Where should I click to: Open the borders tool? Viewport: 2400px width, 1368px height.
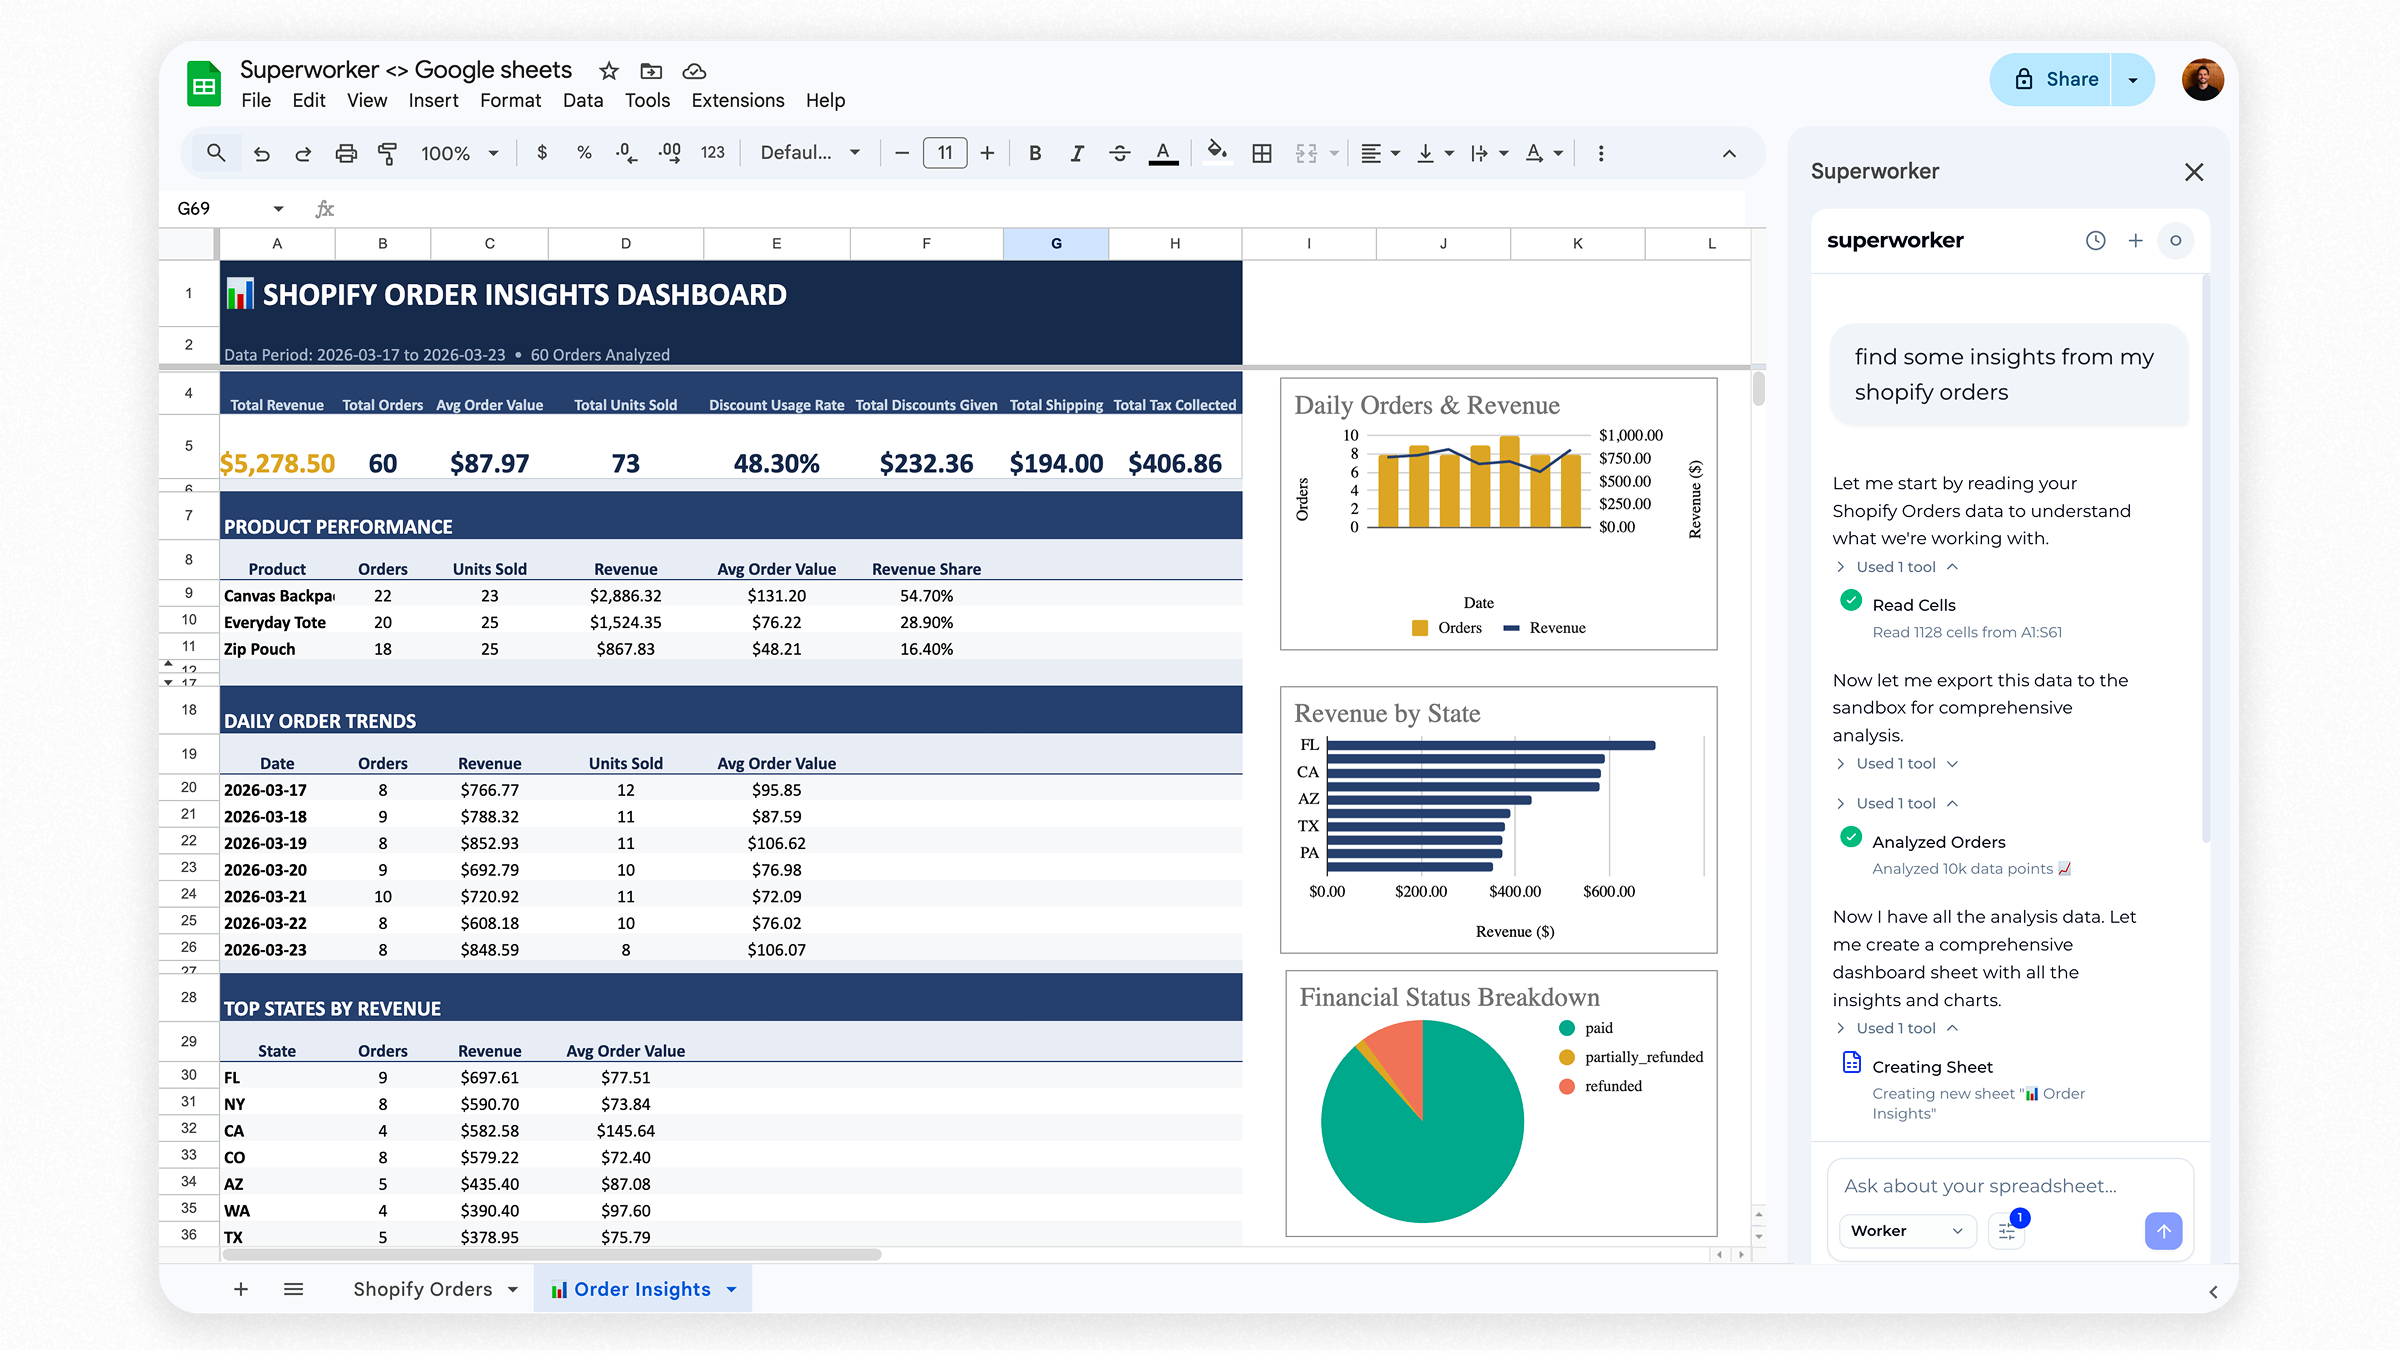pyautogui.click(x=1261, y=152)
